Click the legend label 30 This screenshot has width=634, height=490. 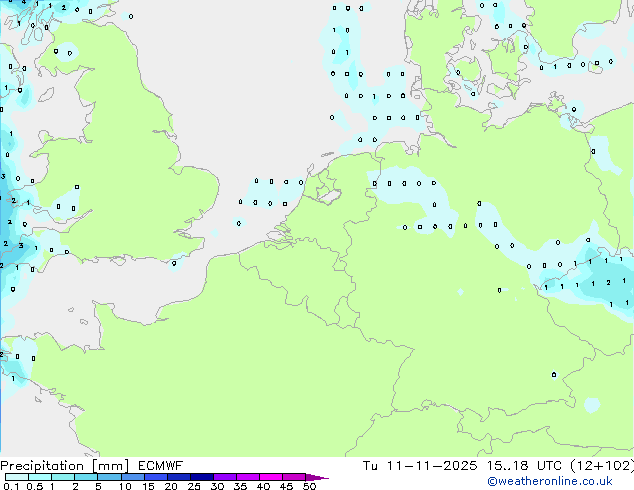(x=217, y=486)
